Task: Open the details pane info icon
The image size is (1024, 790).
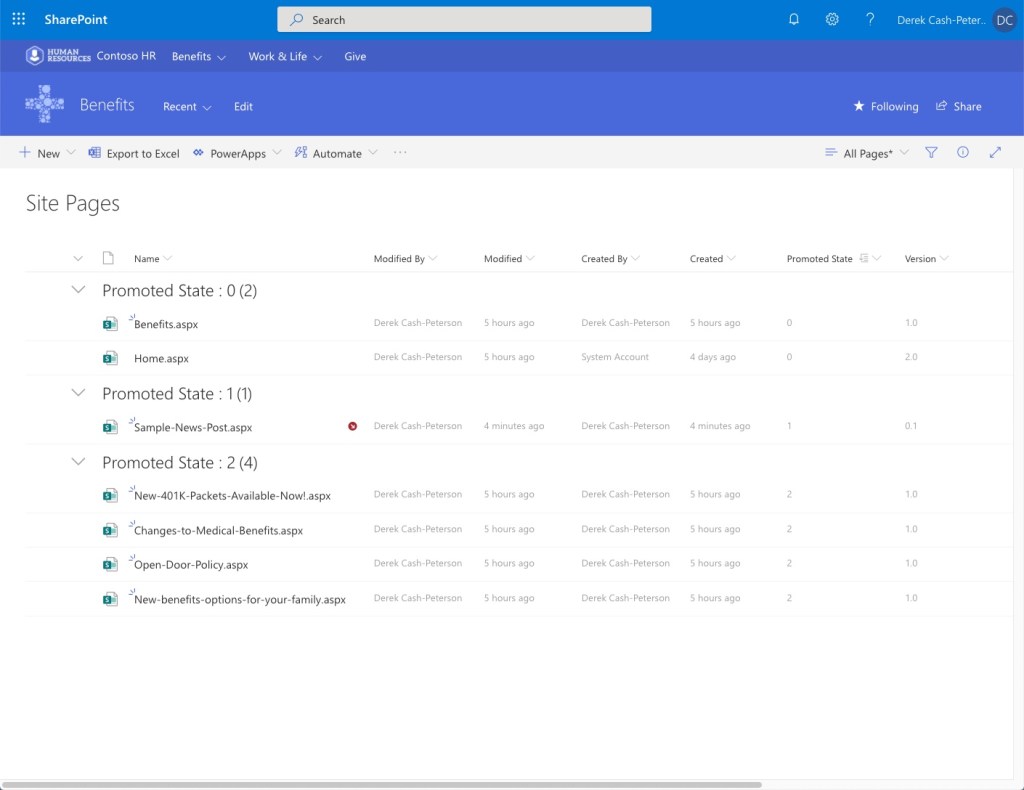Action: [963, 153]
